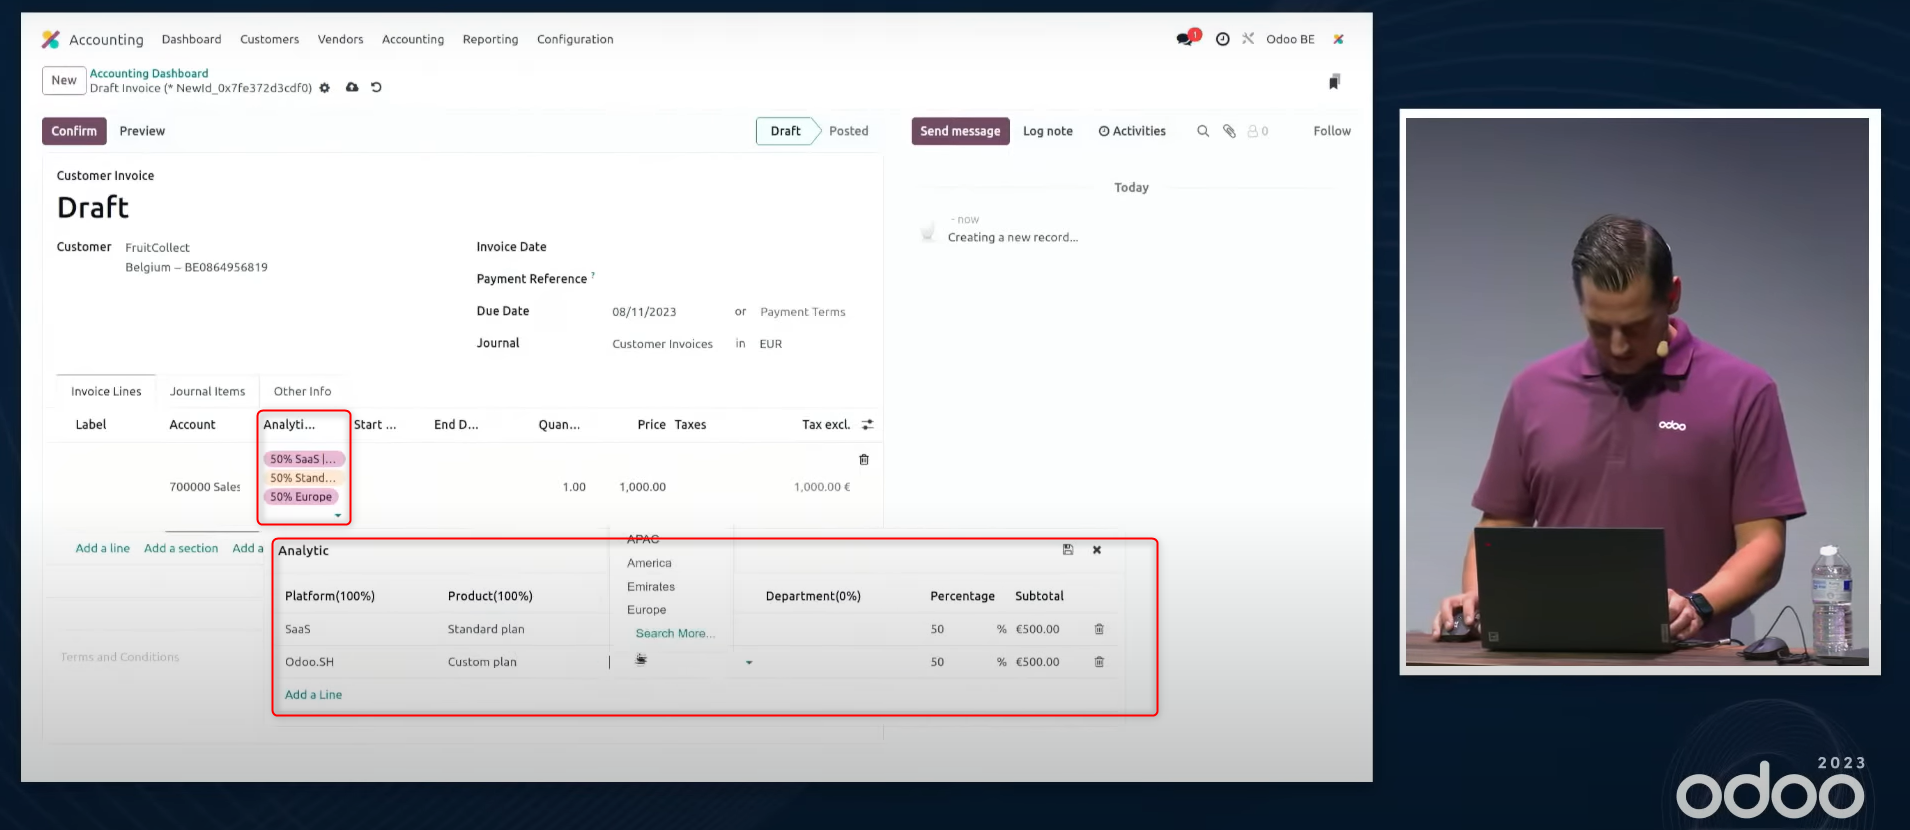Viewport: 1910px width, 830px height.
Task: Open the Activities button in chatter
Action: coord(1132,131)
